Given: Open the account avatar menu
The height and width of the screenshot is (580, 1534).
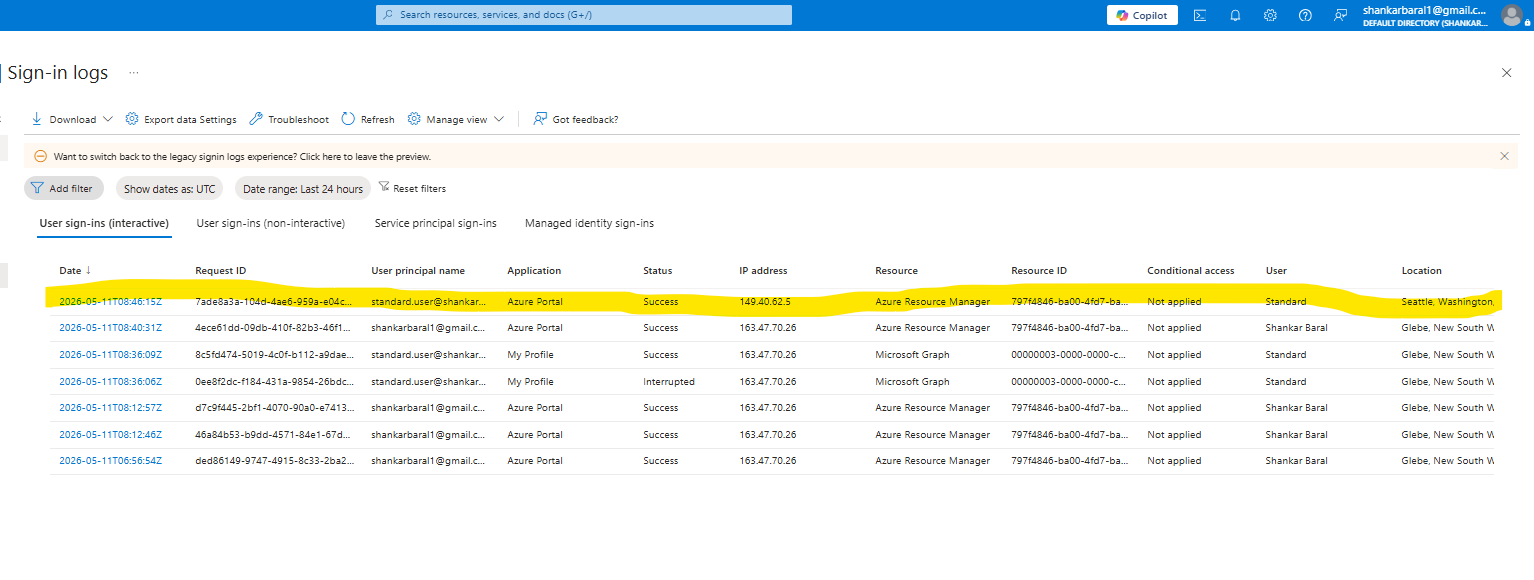Looking at the screenshot, I should click(x=1511, y=15).
